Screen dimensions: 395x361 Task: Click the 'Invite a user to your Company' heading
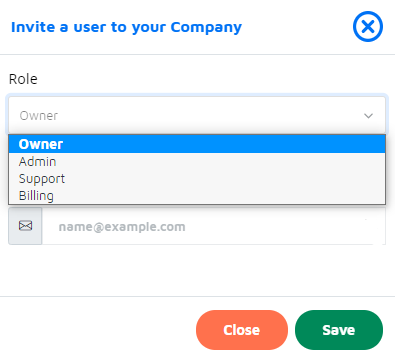(126, 27)
